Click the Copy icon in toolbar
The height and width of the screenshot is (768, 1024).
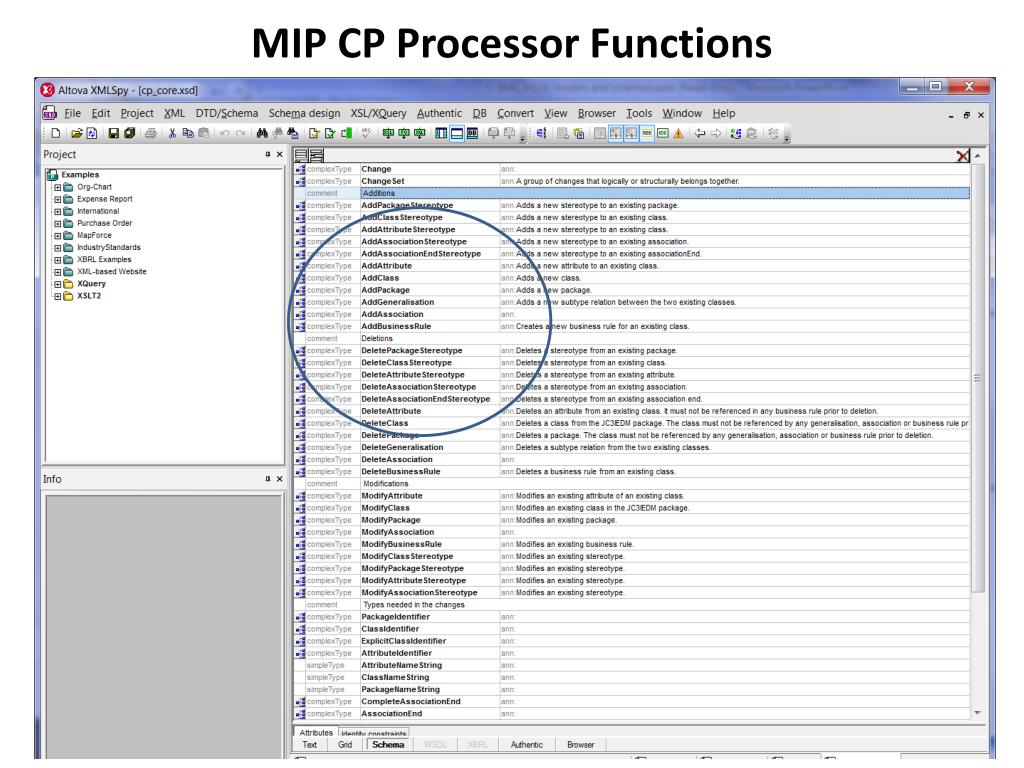point(188,133)
